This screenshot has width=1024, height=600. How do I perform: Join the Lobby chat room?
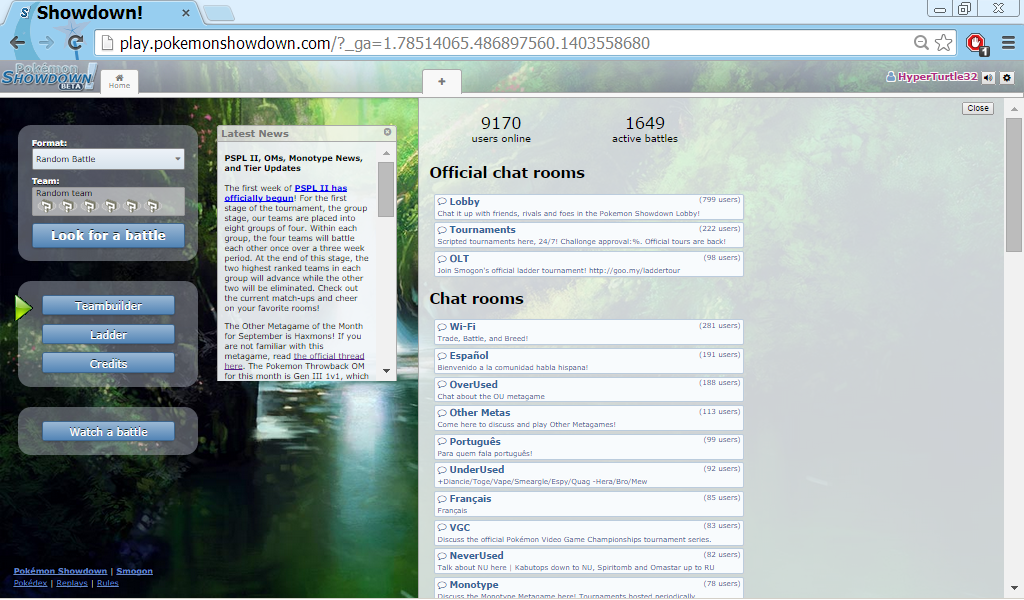589,207
